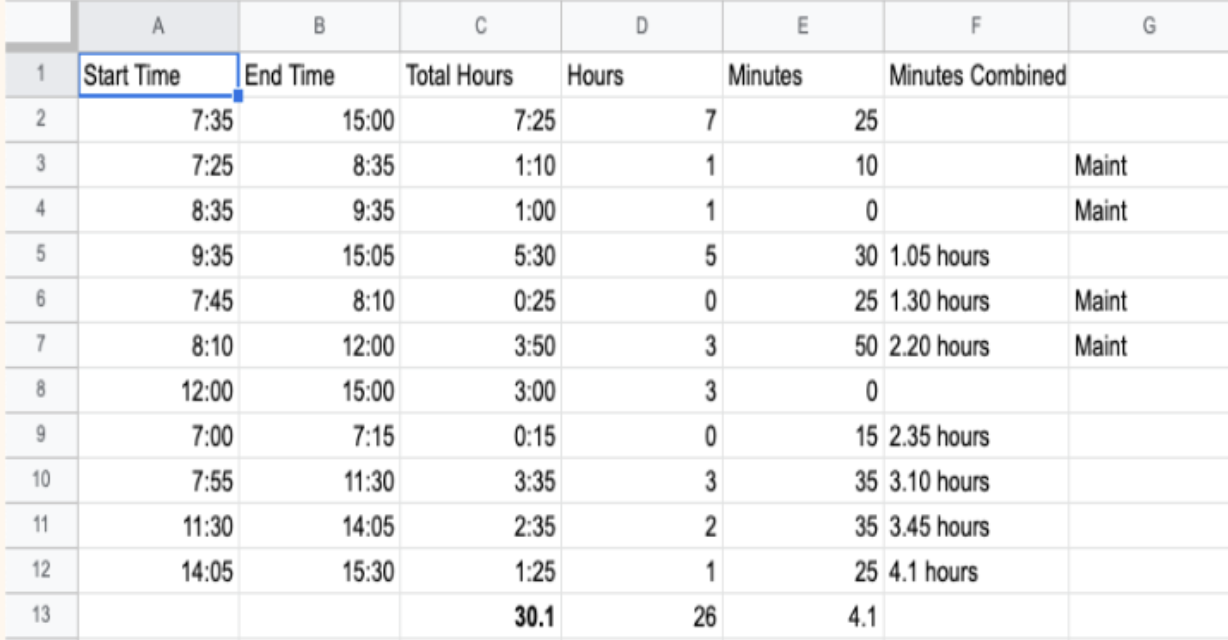Viewport: 1228px width, 640px height.
Task: Click the "4.1 hours" cell
Action: (976, 572)
